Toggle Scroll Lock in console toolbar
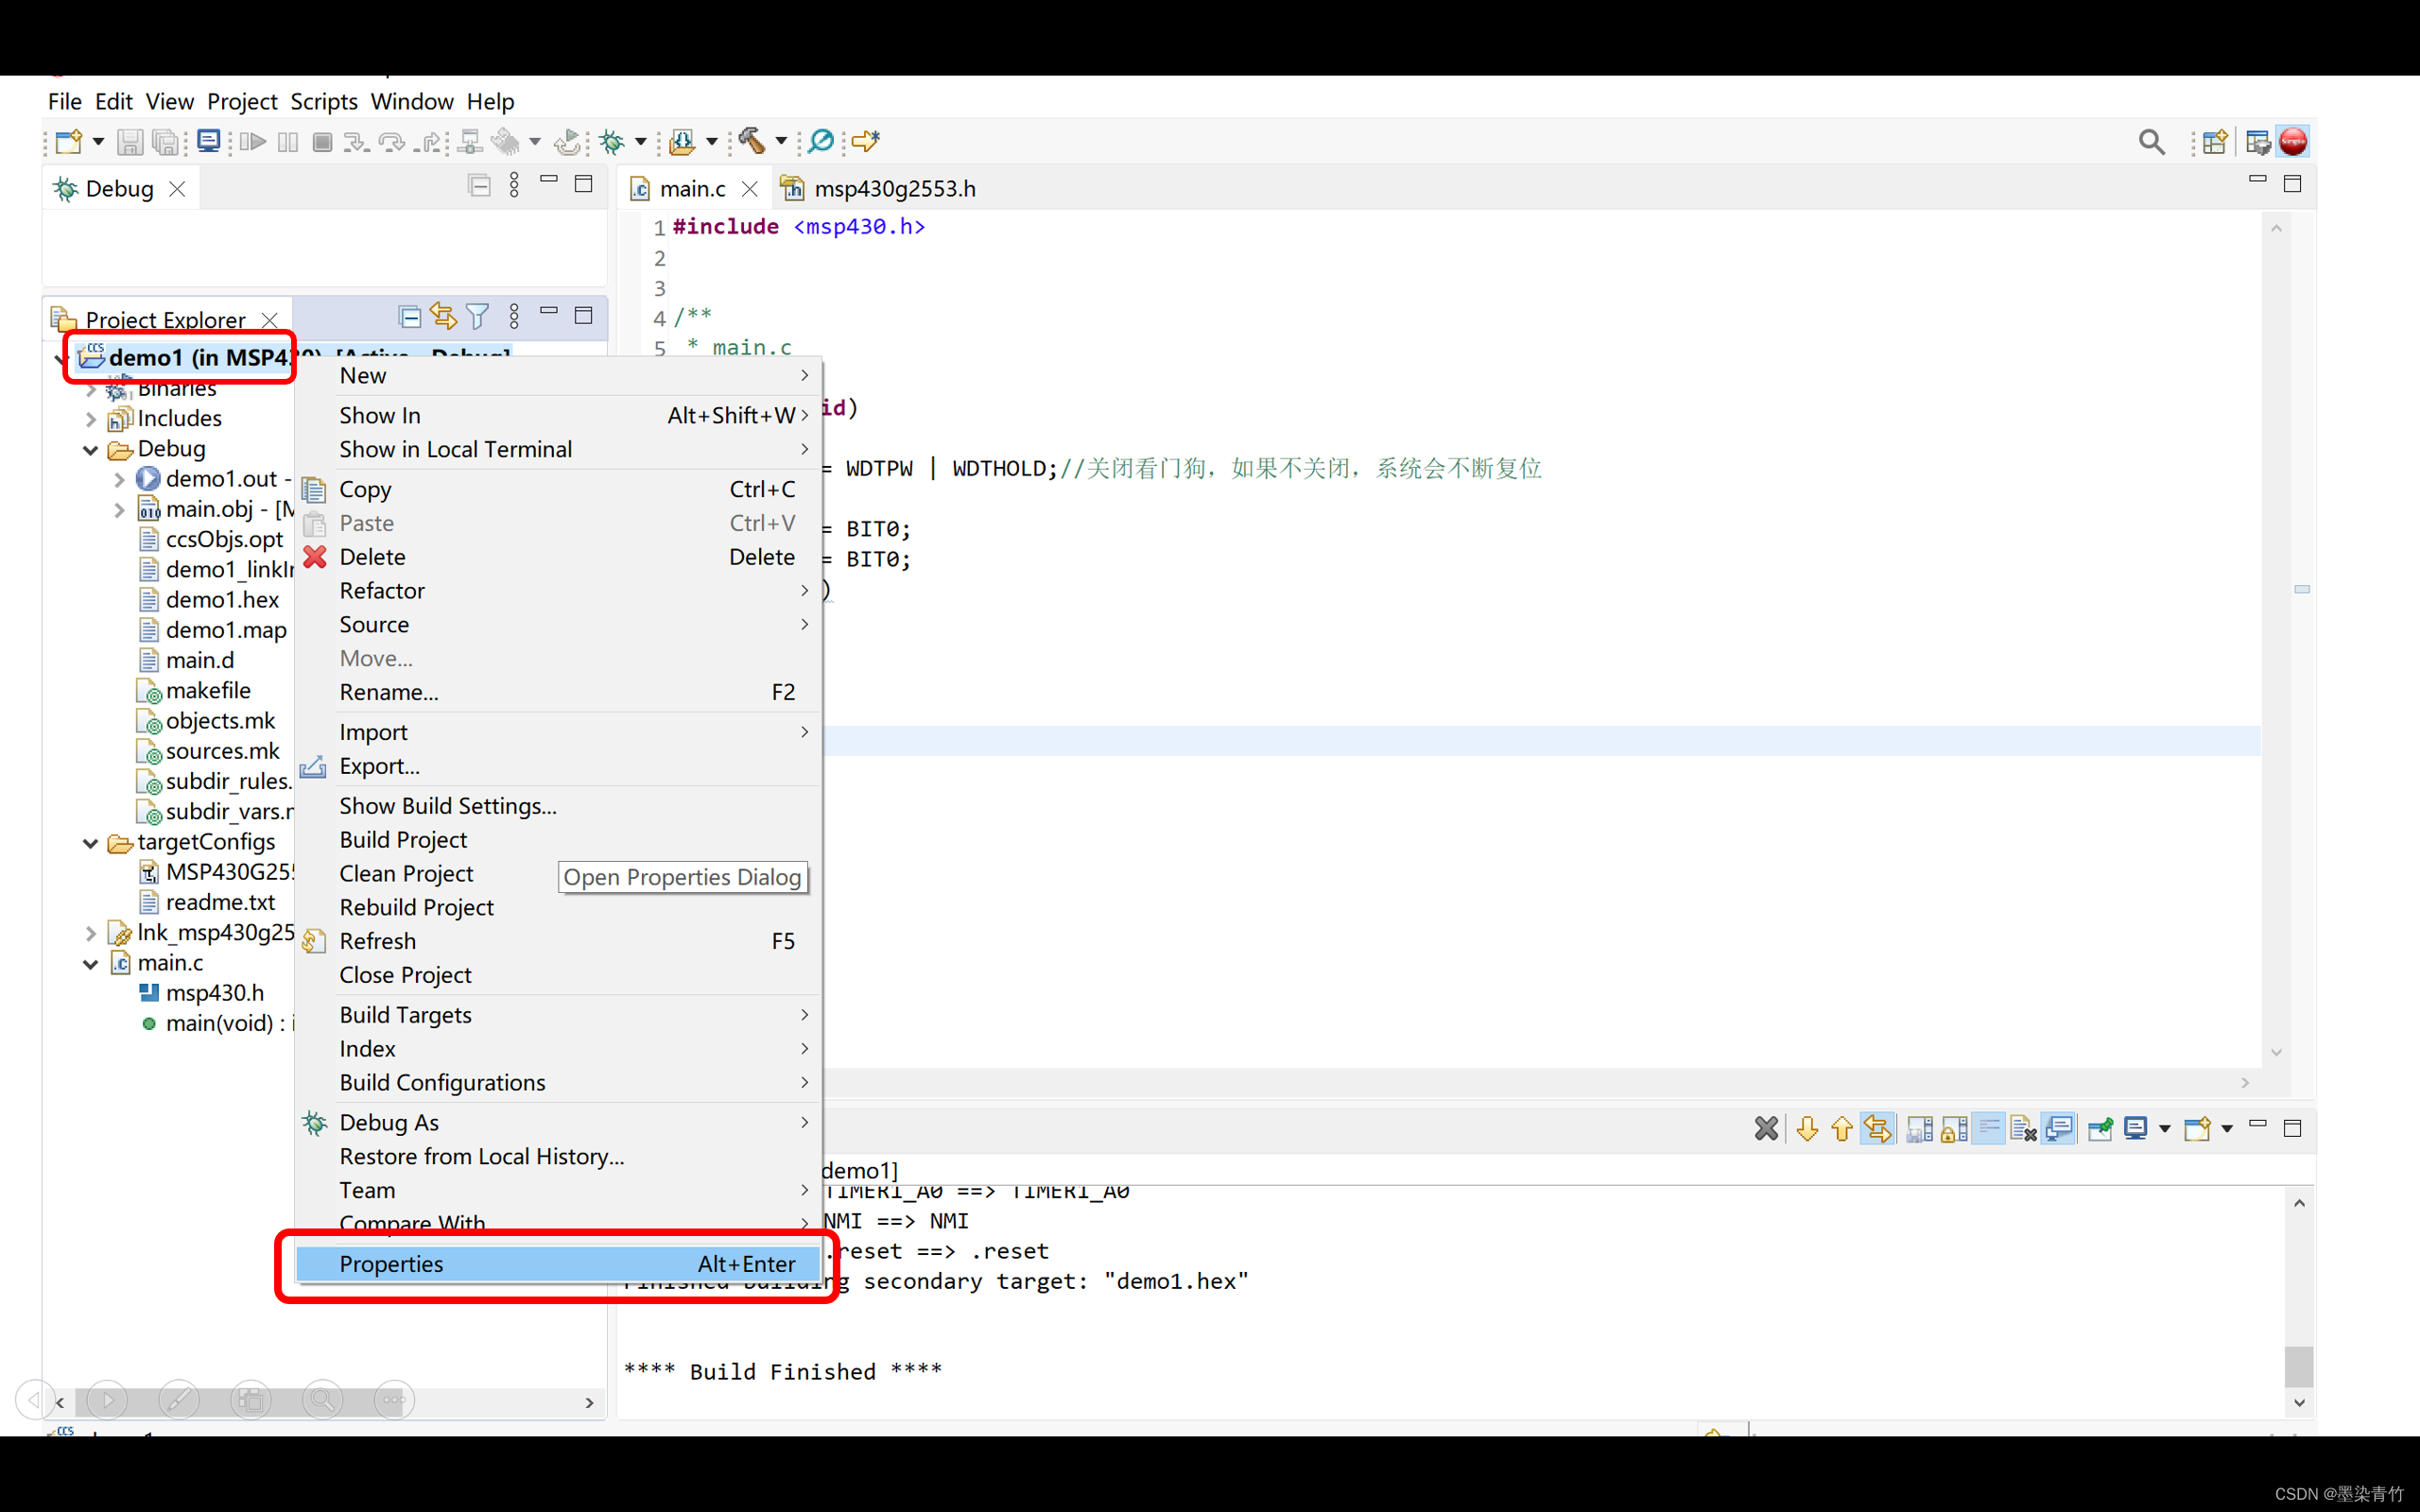Screen dimensions: 2420x1512 pos(1954,1129)
